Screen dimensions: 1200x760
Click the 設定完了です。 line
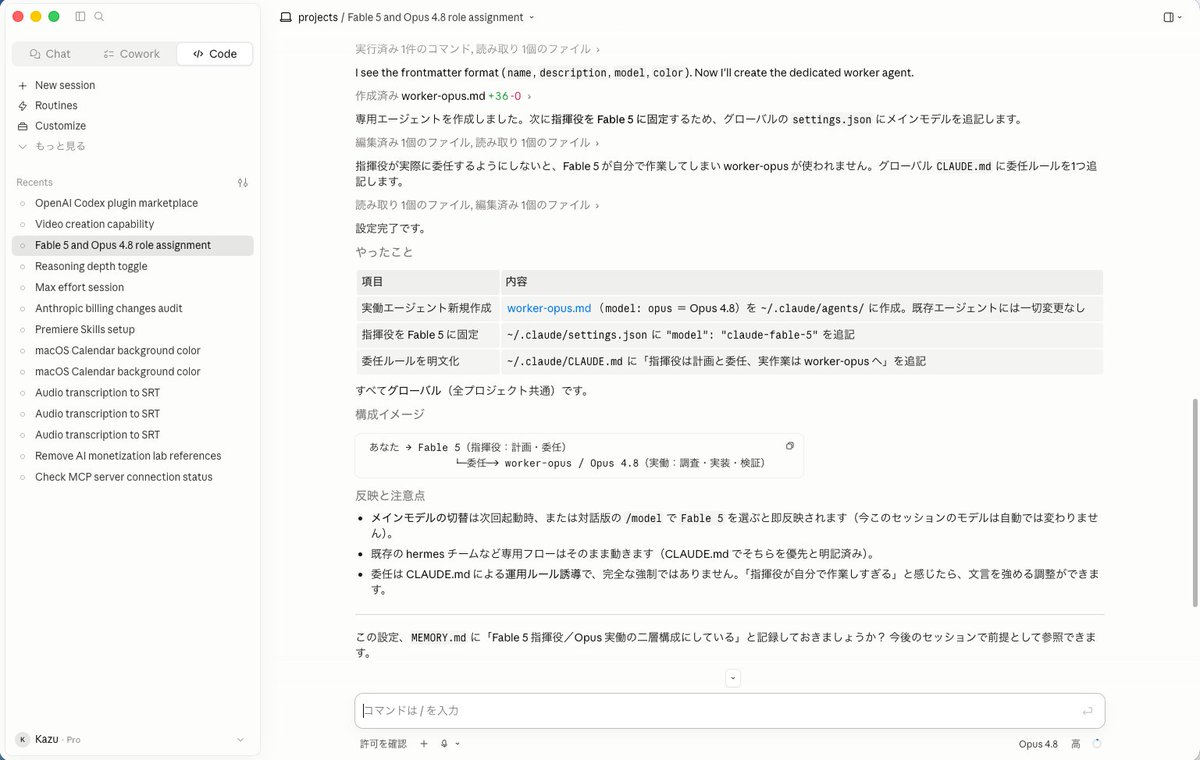390,228
